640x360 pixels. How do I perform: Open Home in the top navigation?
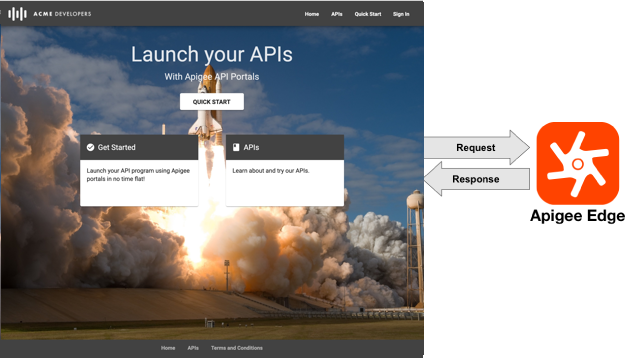click(312, 14)
